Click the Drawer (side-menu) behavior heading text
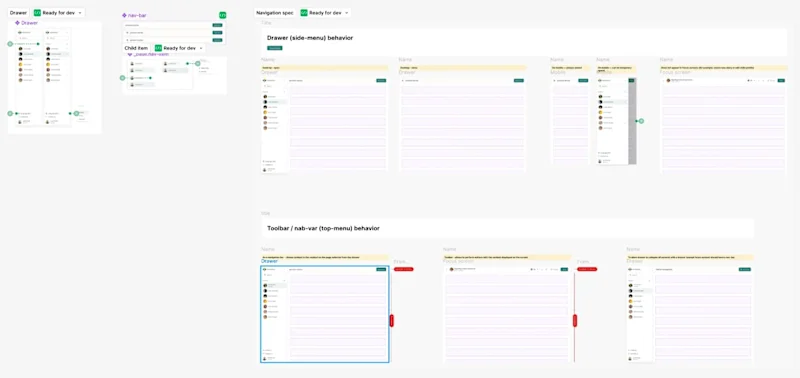800x378 pixels. 310,38
